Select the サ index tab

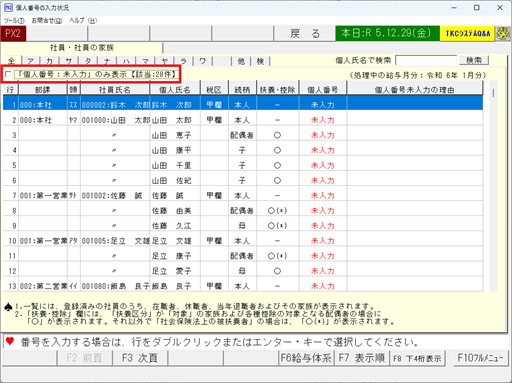(x=69, y=61)
